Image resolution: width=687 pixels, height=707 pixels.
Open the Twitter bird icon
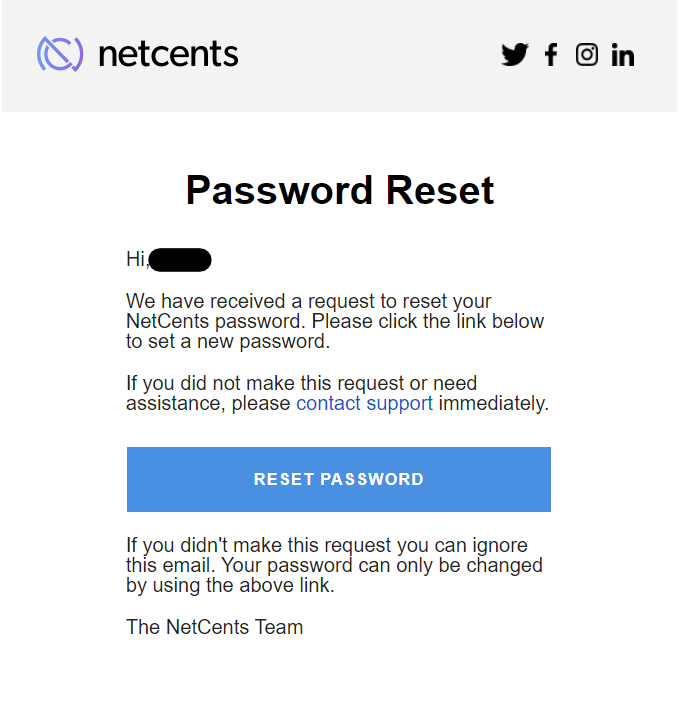pos(514,55)
